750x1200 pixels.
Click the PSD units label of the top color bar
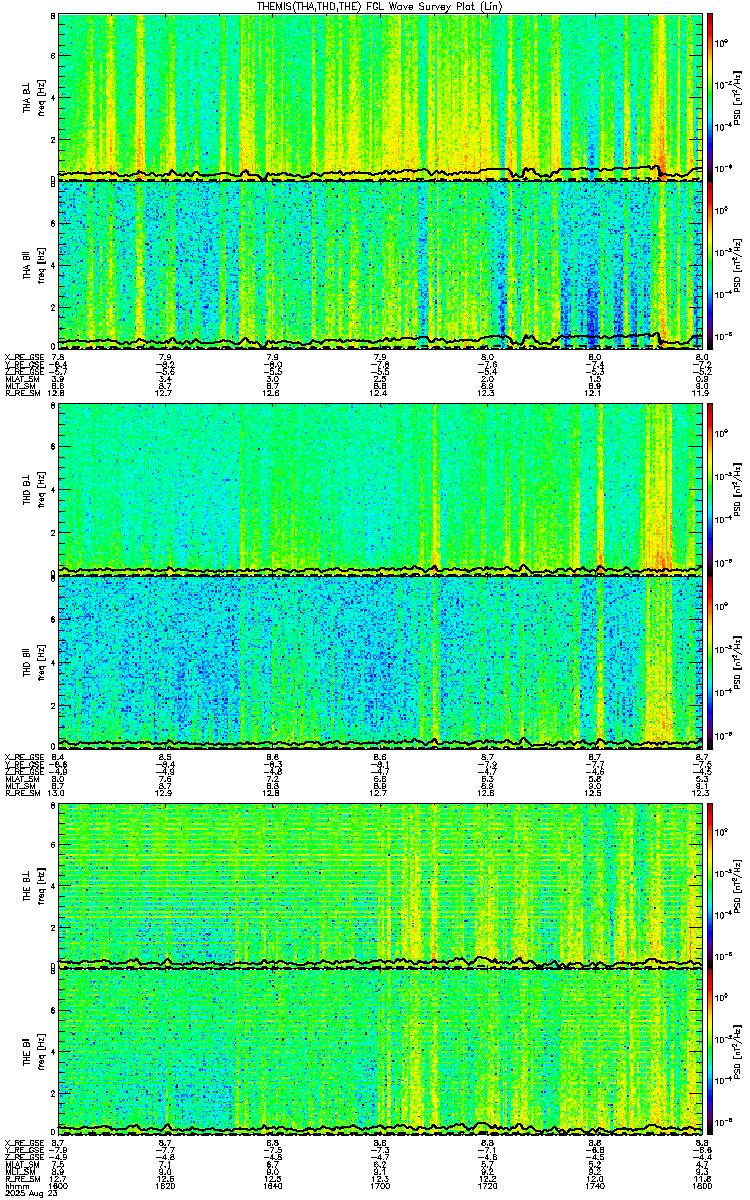[737, 96]
